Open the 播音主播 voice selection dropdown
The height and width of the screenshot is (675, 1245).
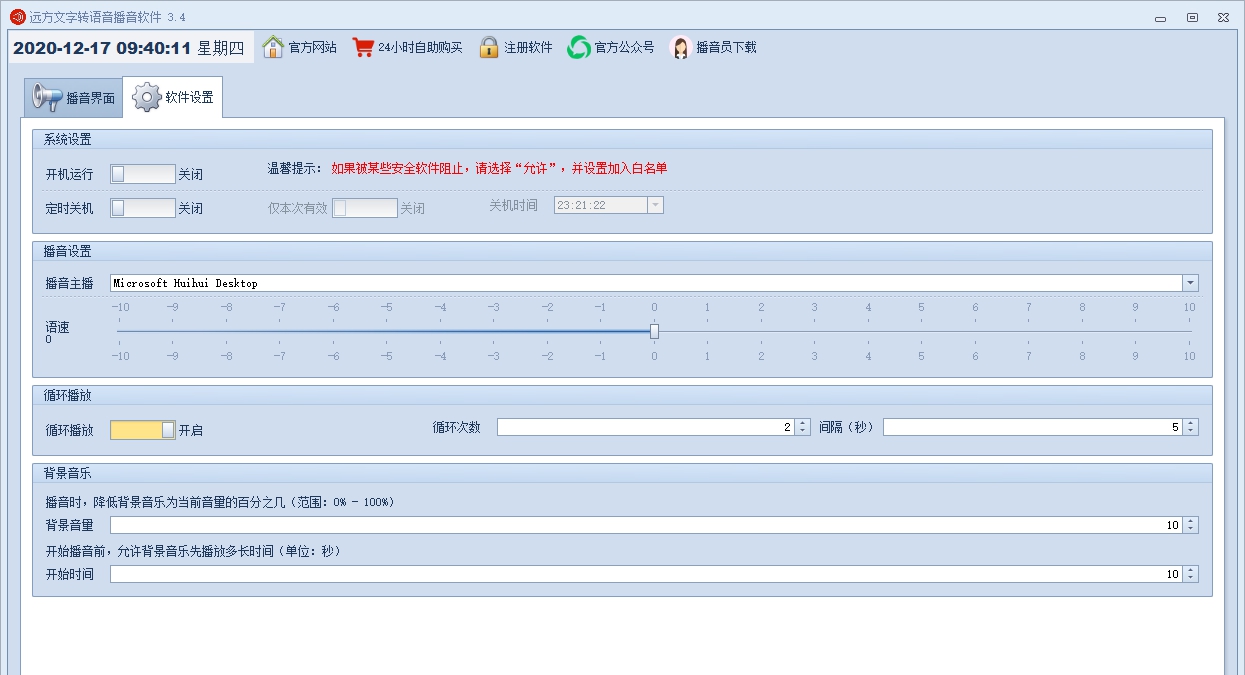pyautogui.click(x=1188, y=282)
